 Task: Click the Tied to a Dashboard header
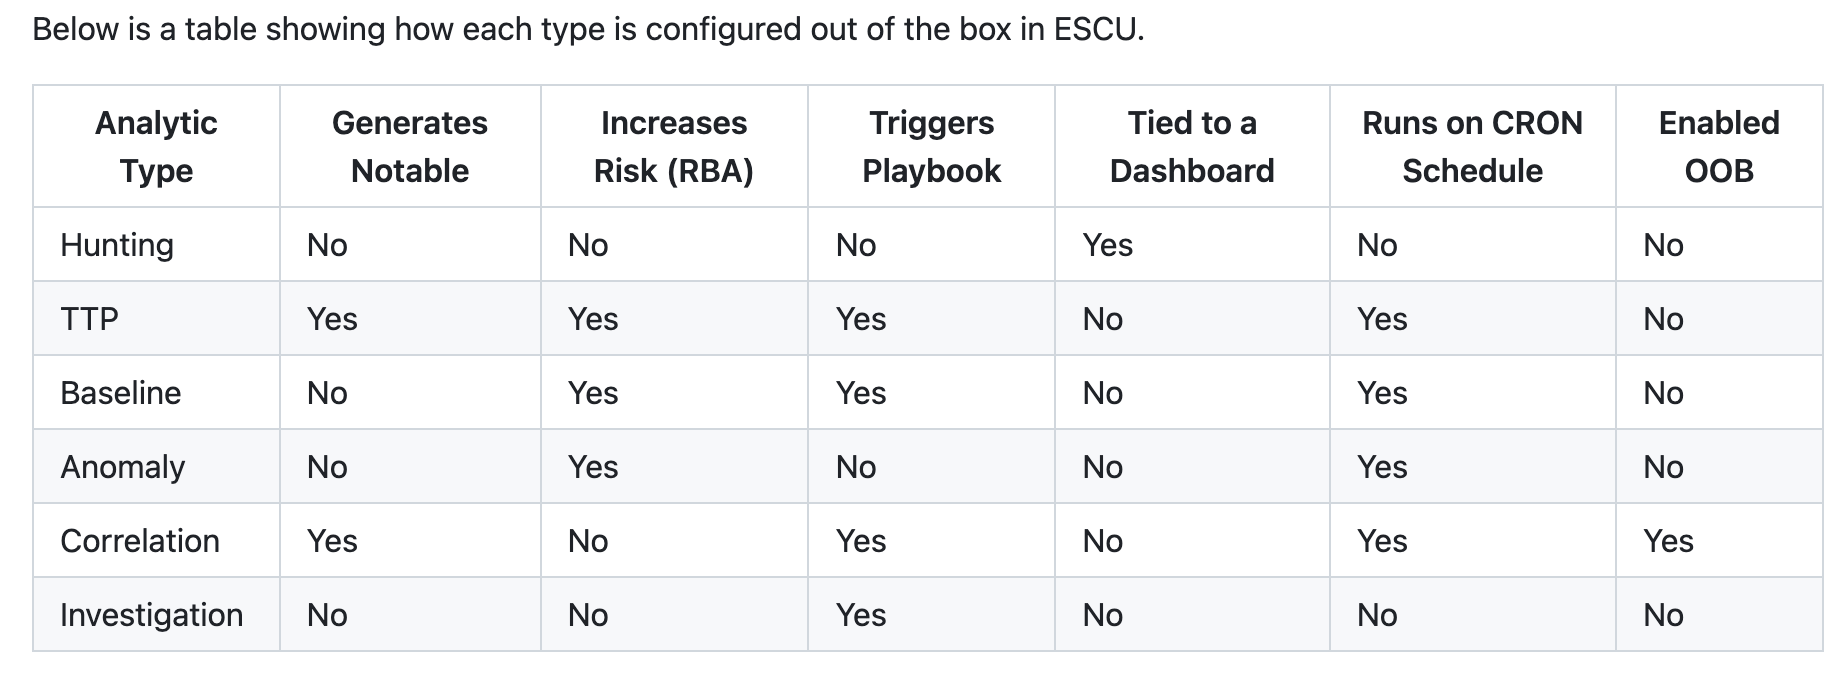[1192, 147]
